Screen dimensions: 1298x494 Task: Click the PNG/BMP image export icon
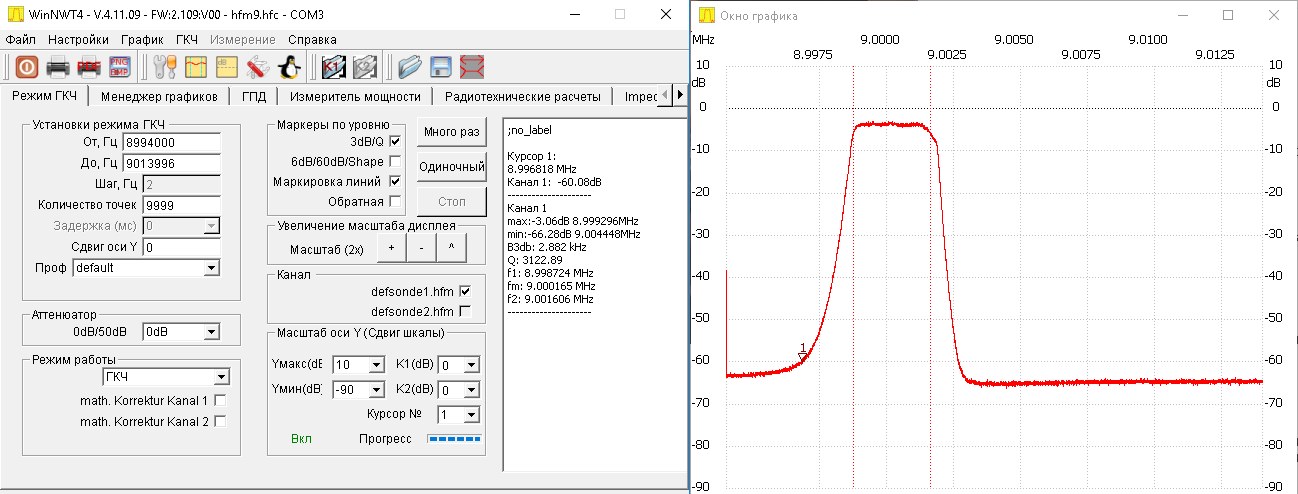point(121,67)
